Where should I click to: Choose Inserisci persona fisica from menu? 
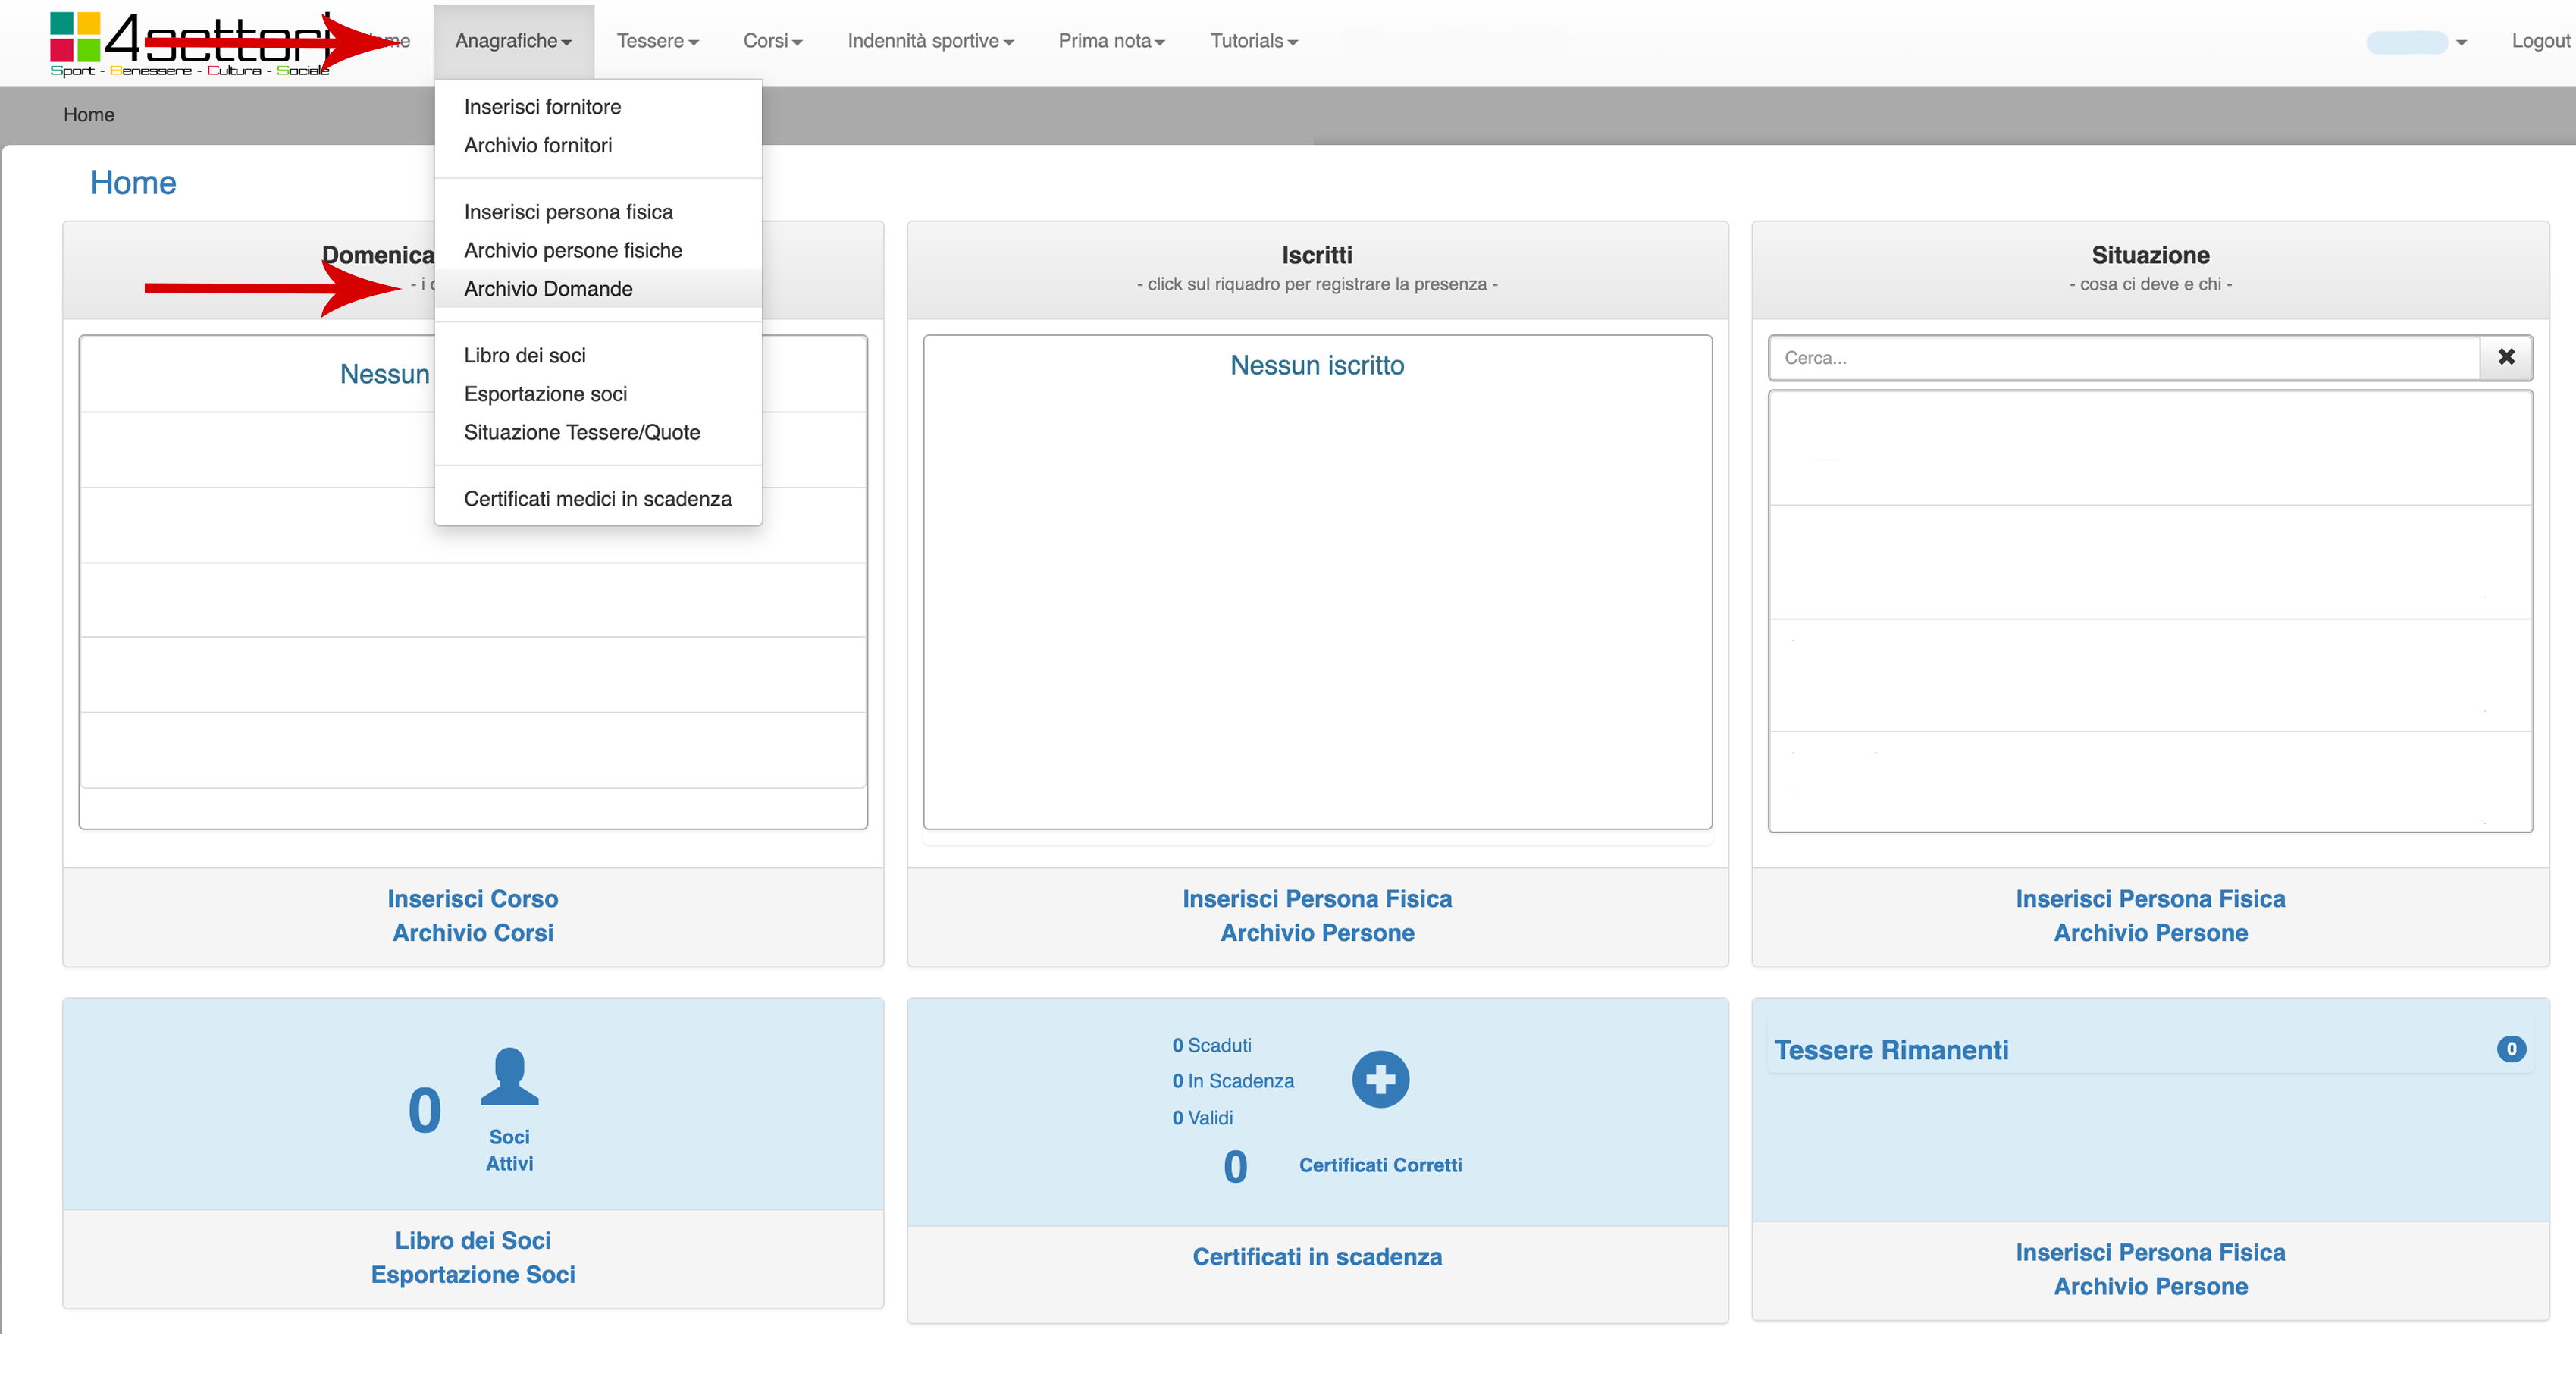[x=568, y=212]
